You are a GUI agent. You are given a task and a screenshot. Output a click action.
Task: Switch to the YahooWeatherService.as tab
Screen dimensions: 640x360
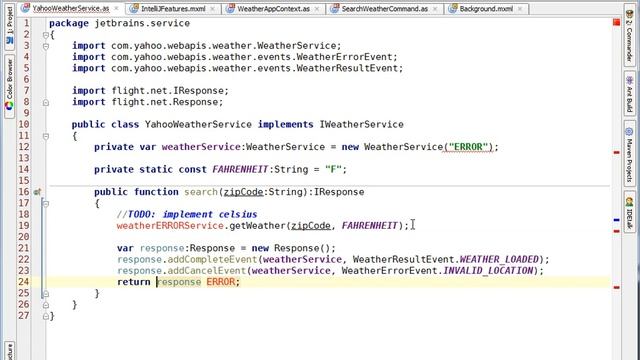tap(71, 8)
